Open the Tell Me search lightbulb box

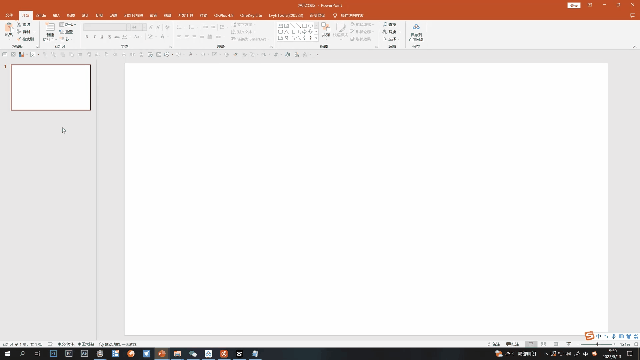[x=348, y=16]
